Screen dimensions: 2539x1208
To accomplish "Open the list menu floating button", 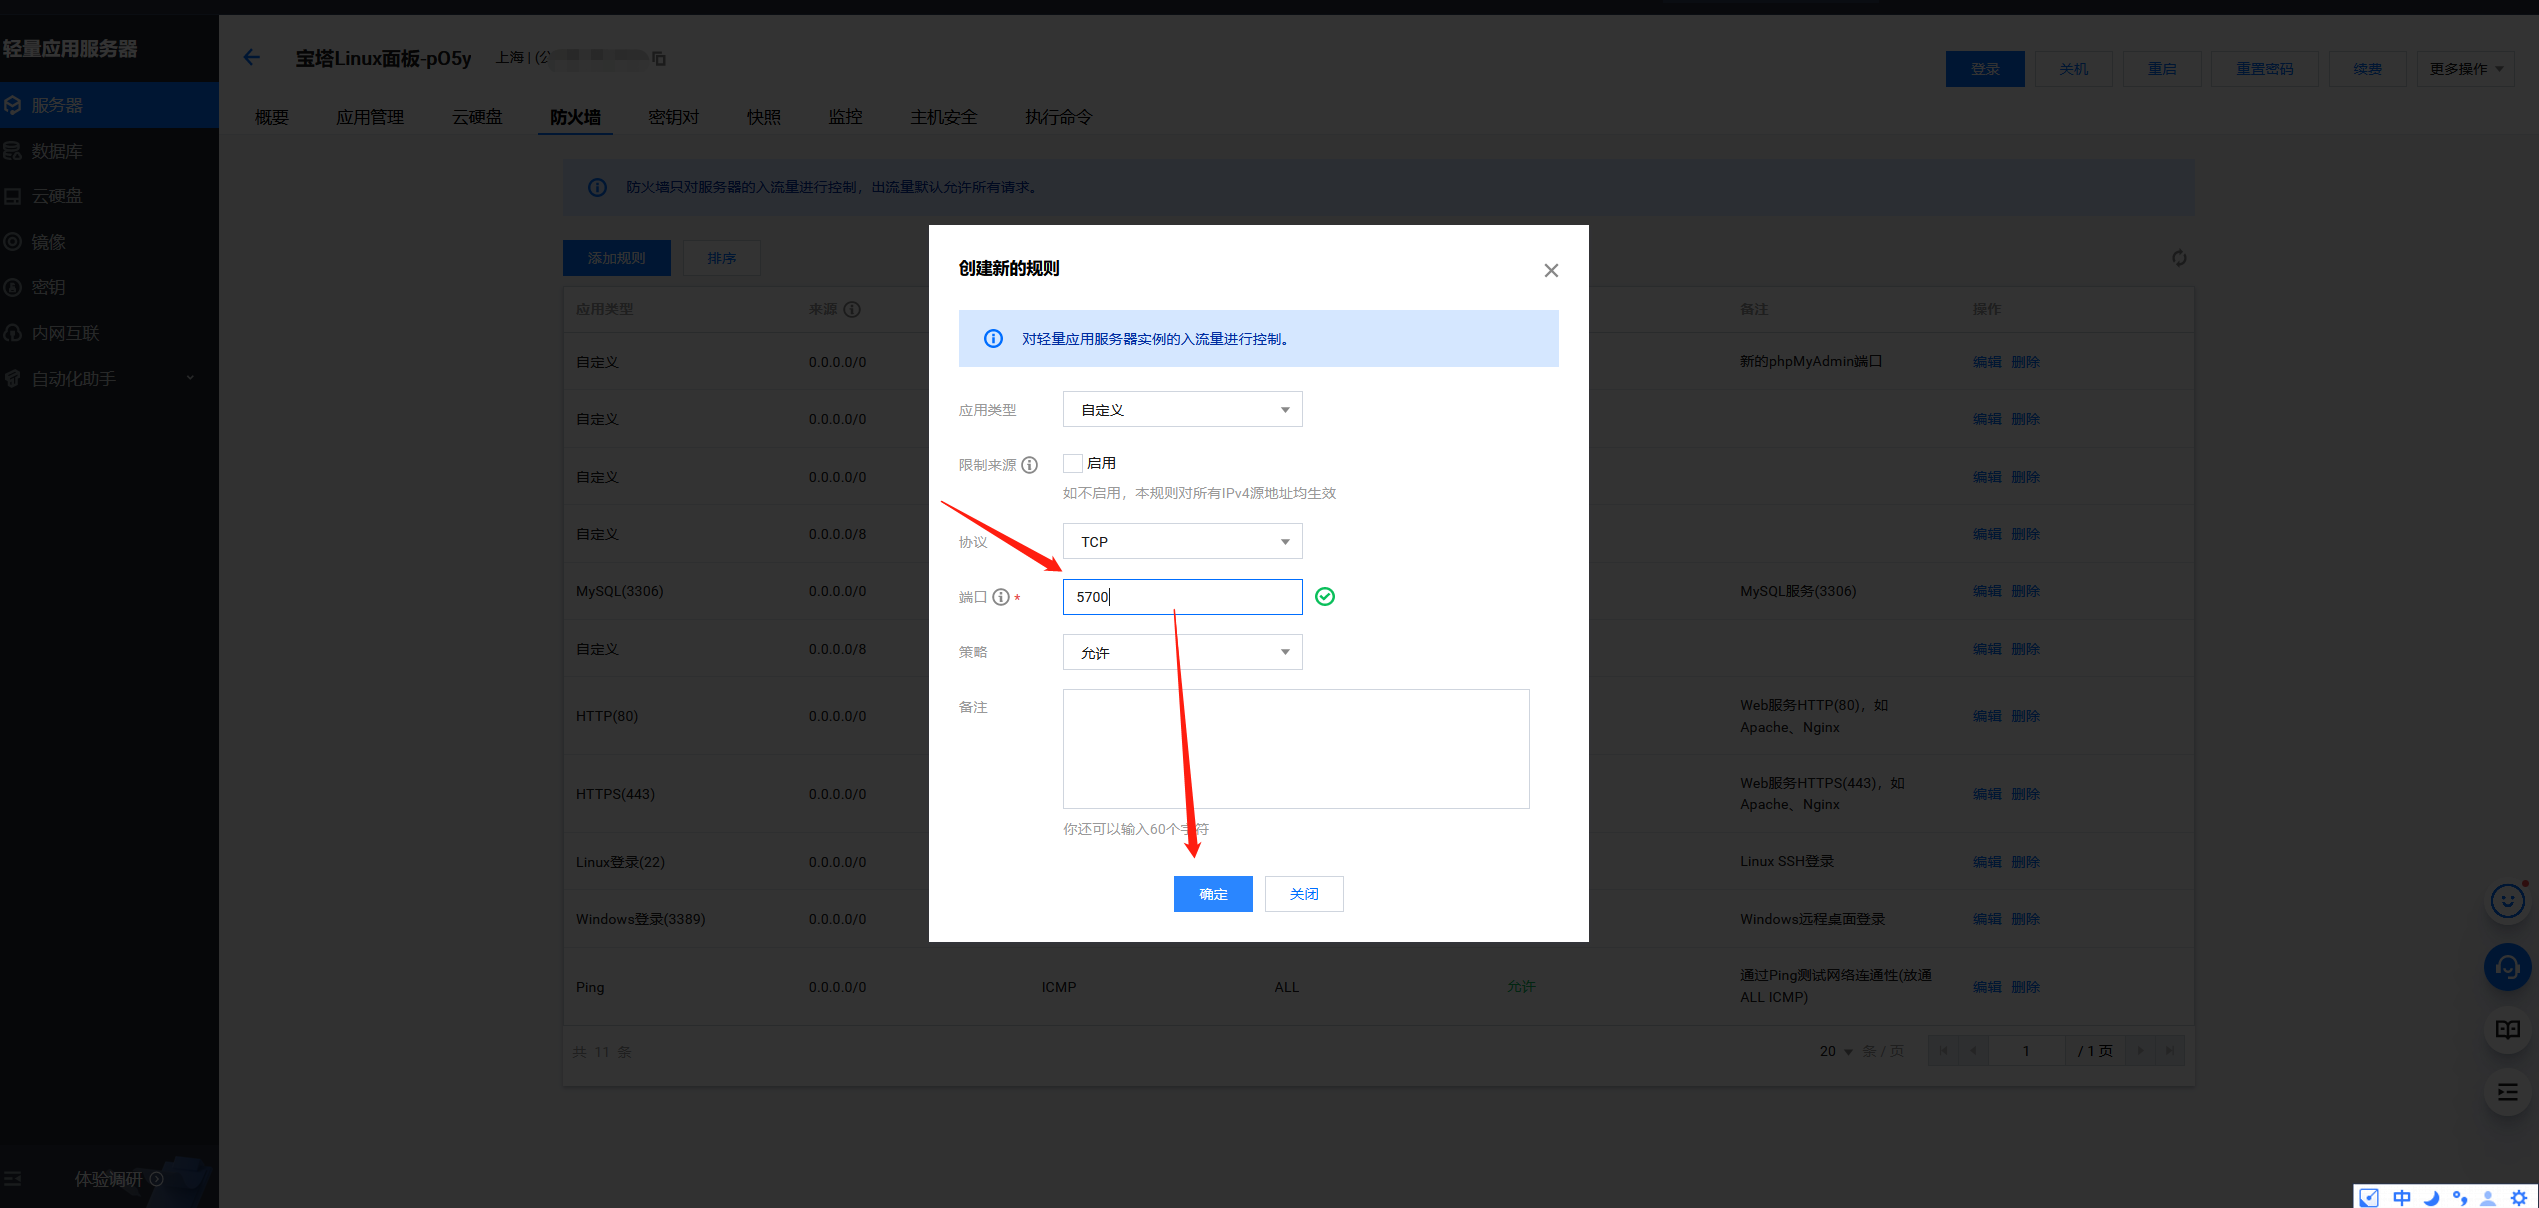I will pos(2507,1092).
